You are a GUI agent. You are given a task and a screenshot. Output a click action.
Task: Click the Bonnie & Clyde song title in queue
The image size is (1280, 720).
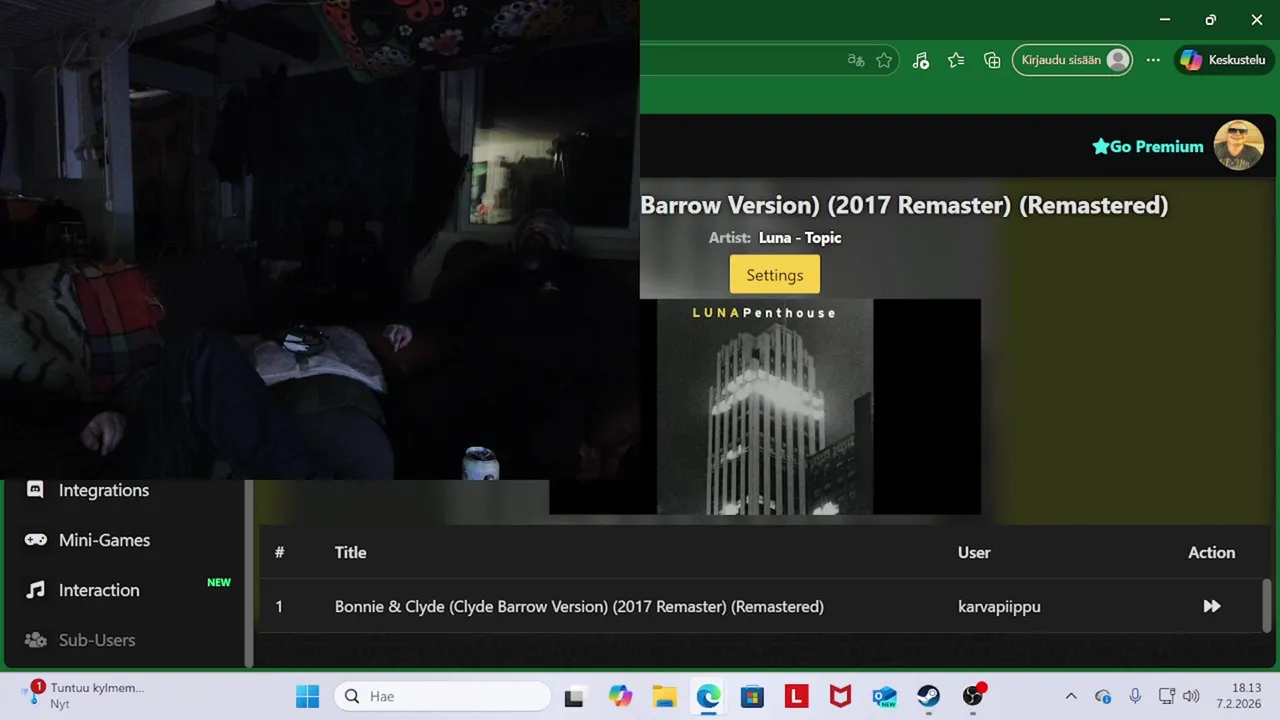pos(579,606)
